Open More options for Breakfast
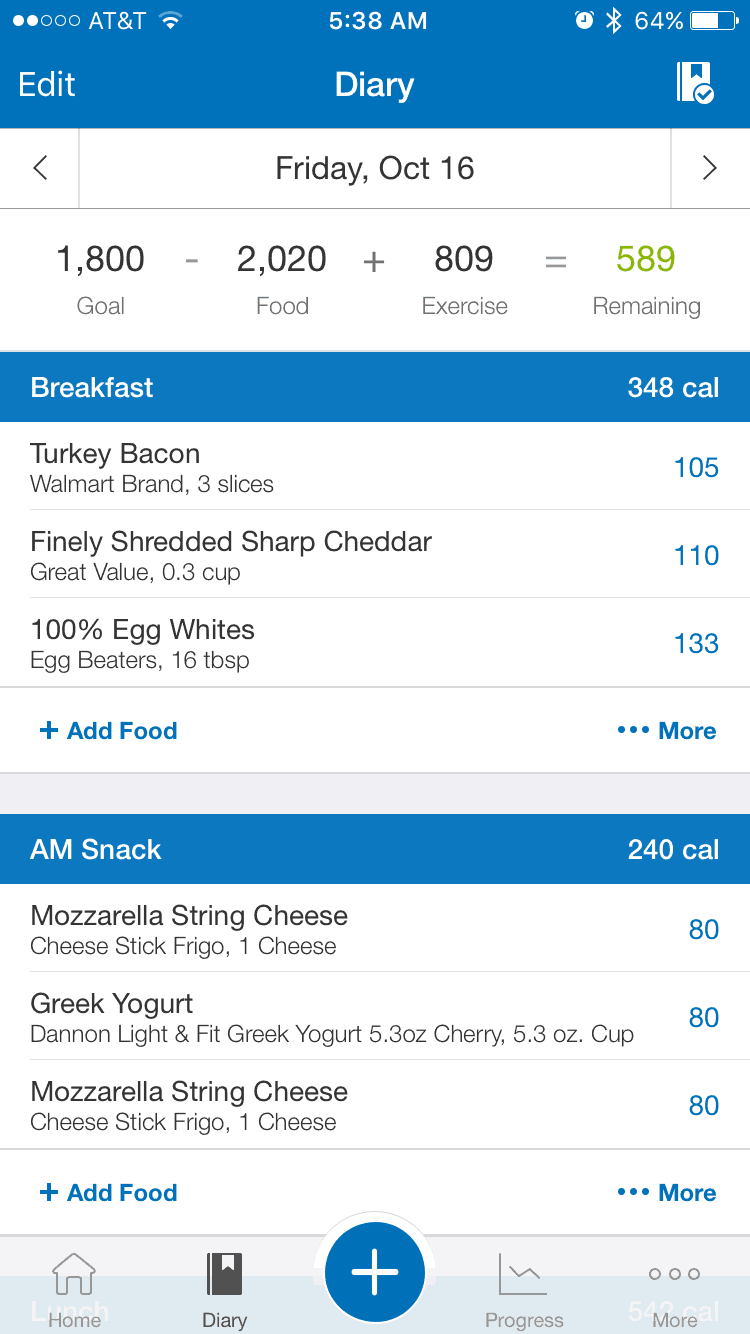 [667, 731]
